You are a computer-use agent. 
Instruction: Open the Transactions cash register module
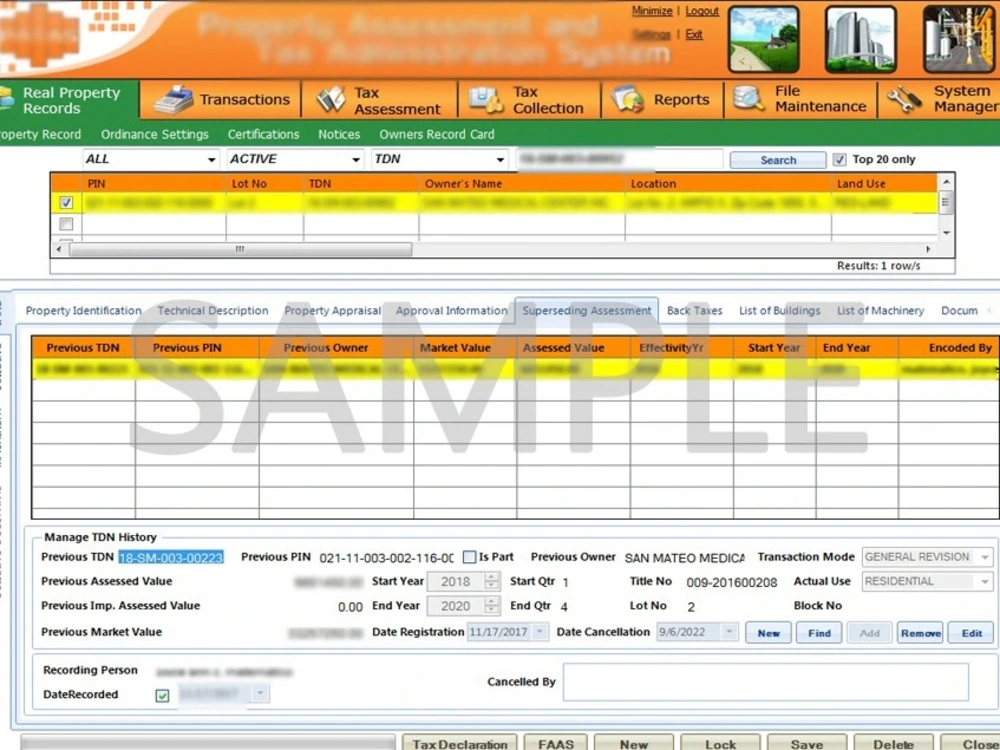[x=221, y=99]
